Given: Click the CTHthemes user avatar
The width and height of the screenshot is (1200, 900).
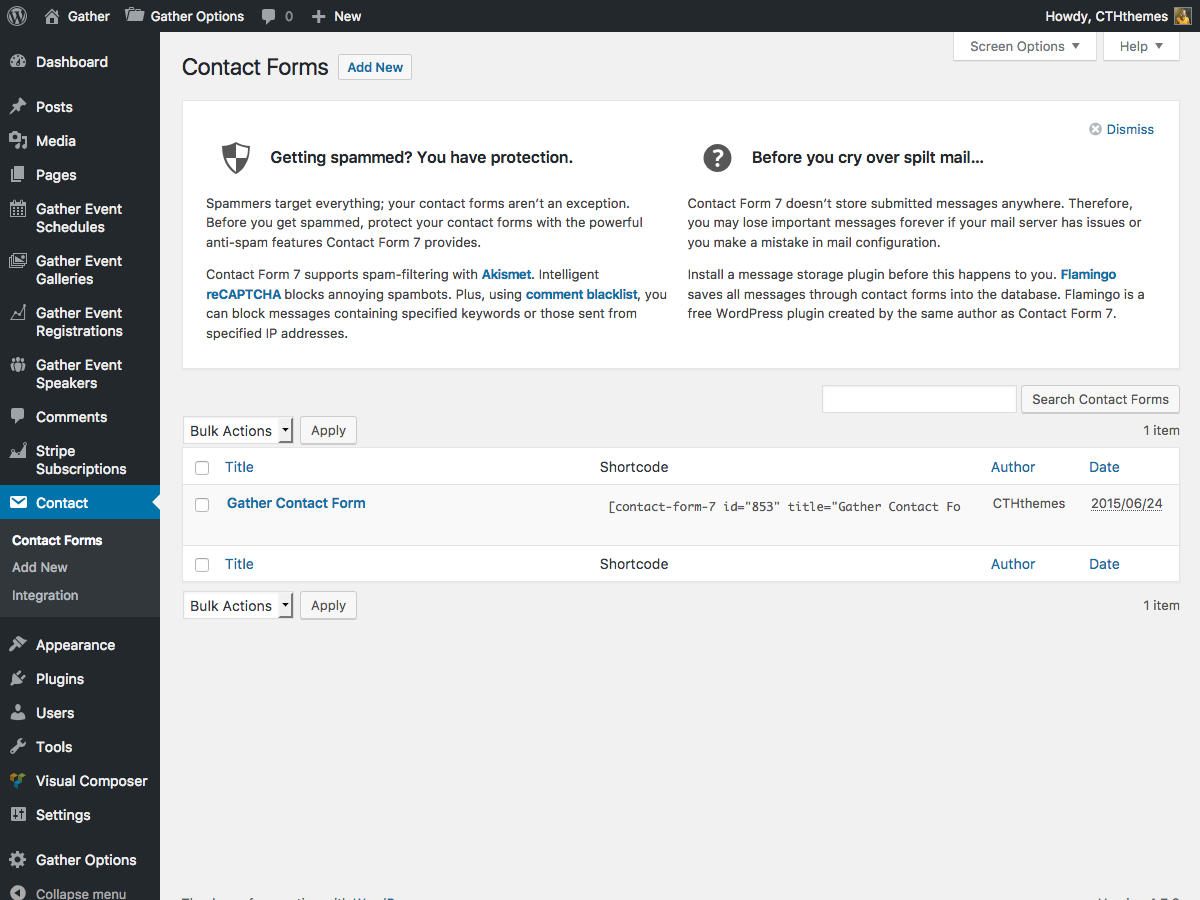Looking at the screenshot, I should tap(1182, 16).
